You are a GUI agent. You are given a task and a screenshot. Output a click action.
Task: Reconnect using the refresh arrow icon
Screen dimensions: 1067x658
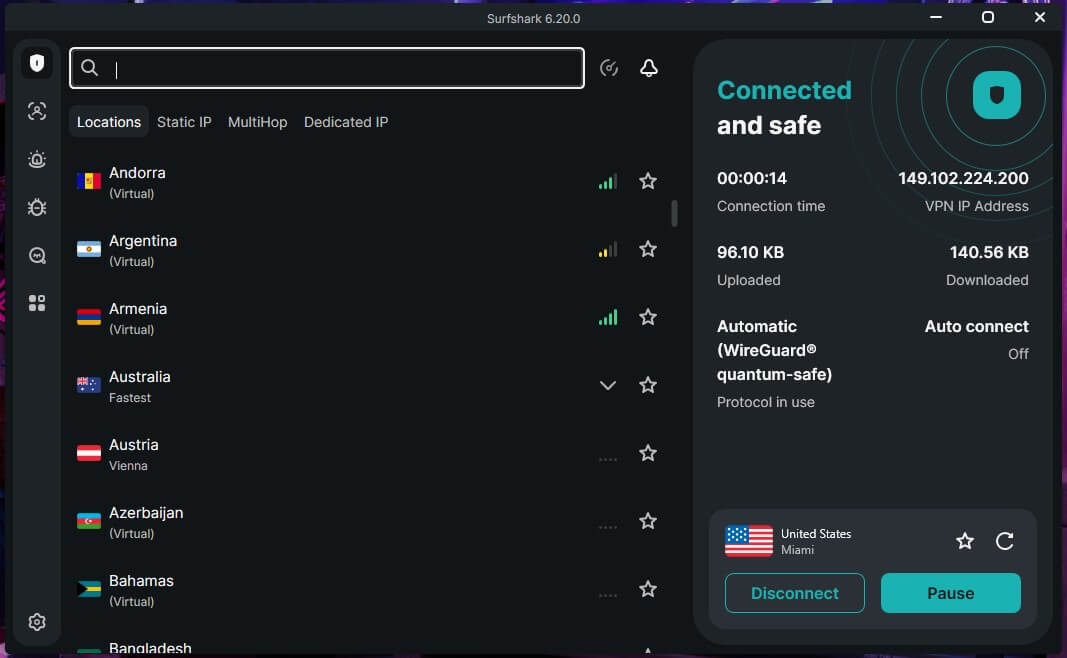[x=1004, y=541]
